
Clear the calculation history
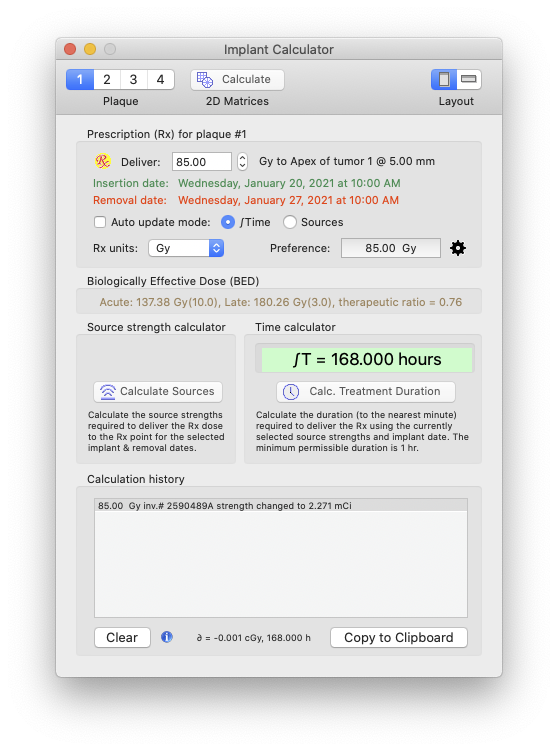pyautogui.click(x=122, y=637)
